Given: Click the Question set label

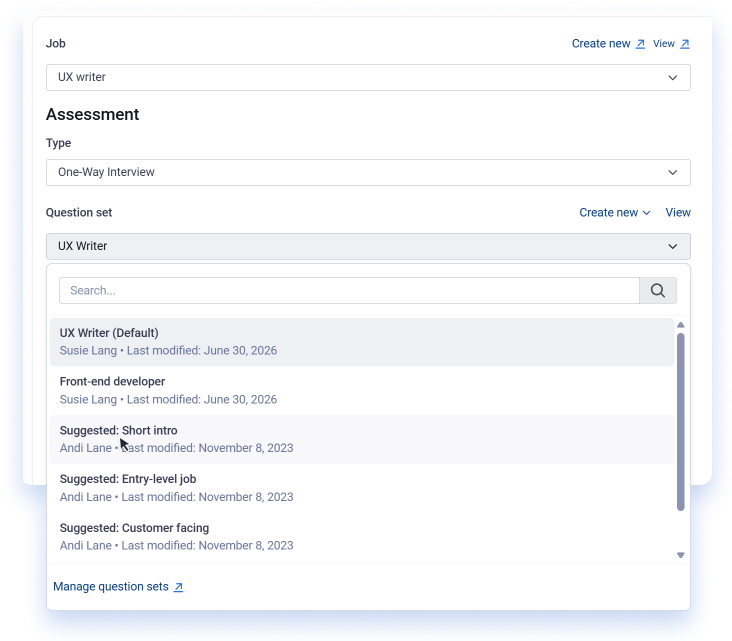Looking at the screenshot, I should (x=79, y=212).
